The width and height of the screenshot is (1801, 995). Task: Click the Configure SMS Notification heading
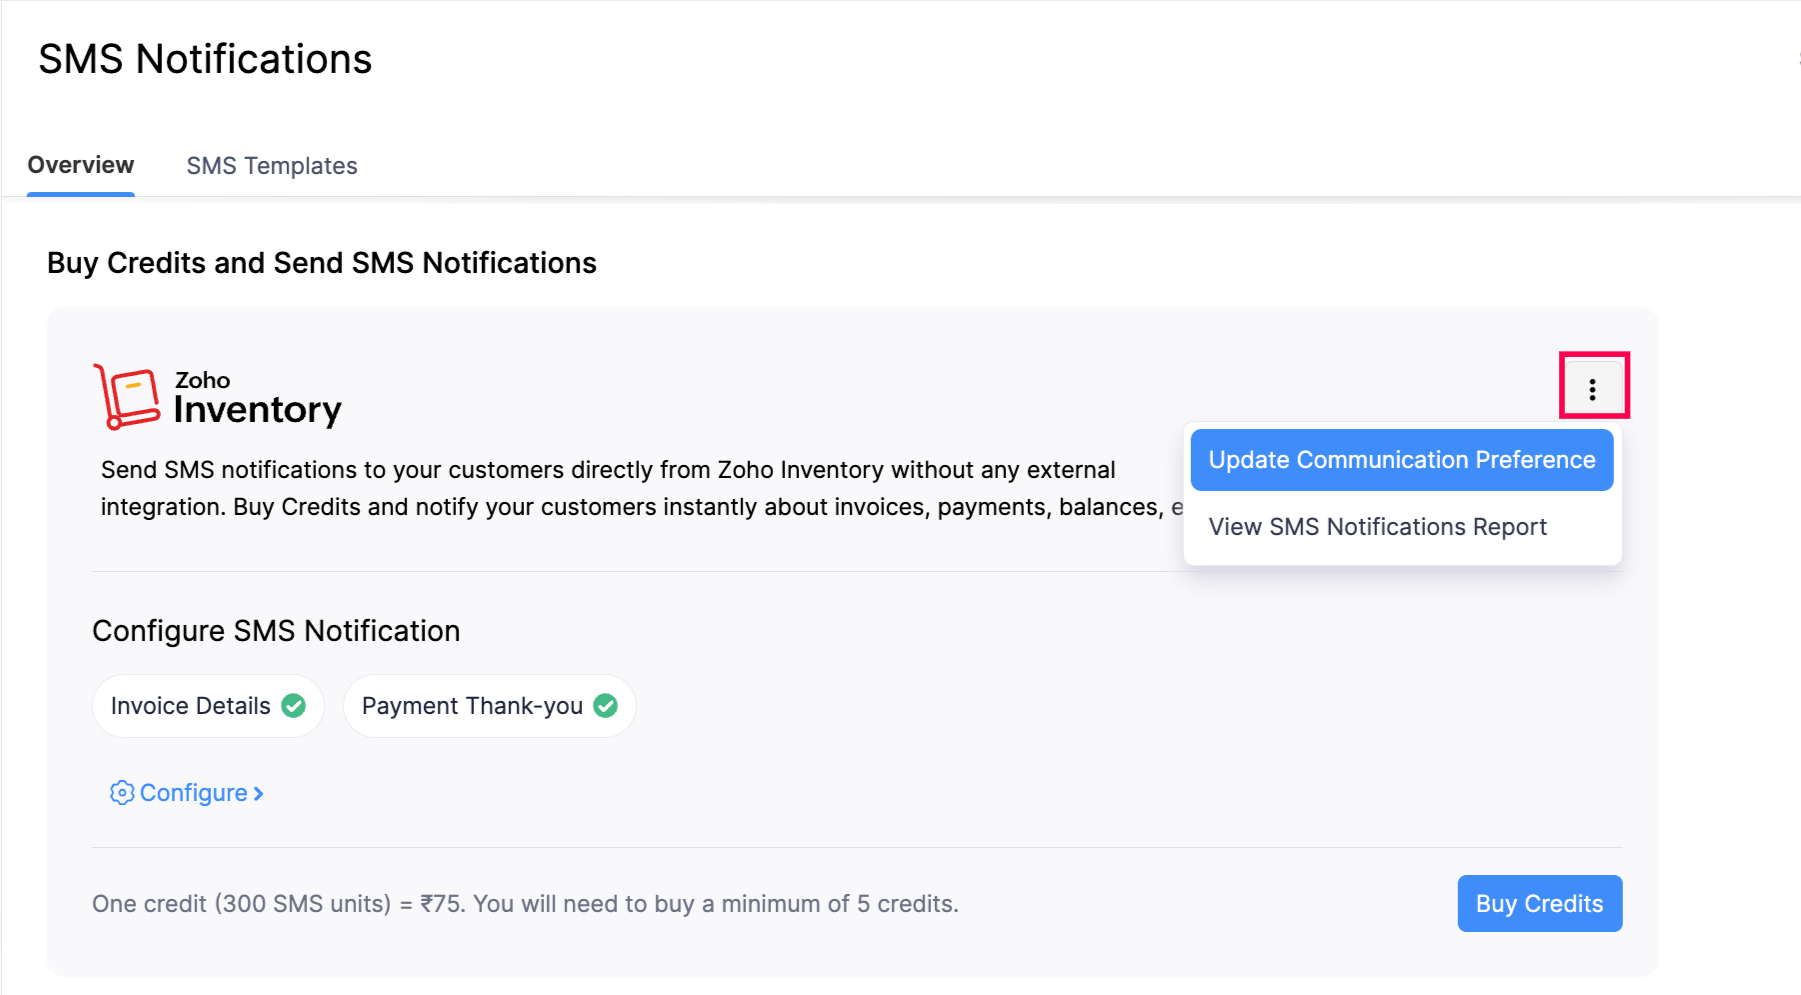276,630
